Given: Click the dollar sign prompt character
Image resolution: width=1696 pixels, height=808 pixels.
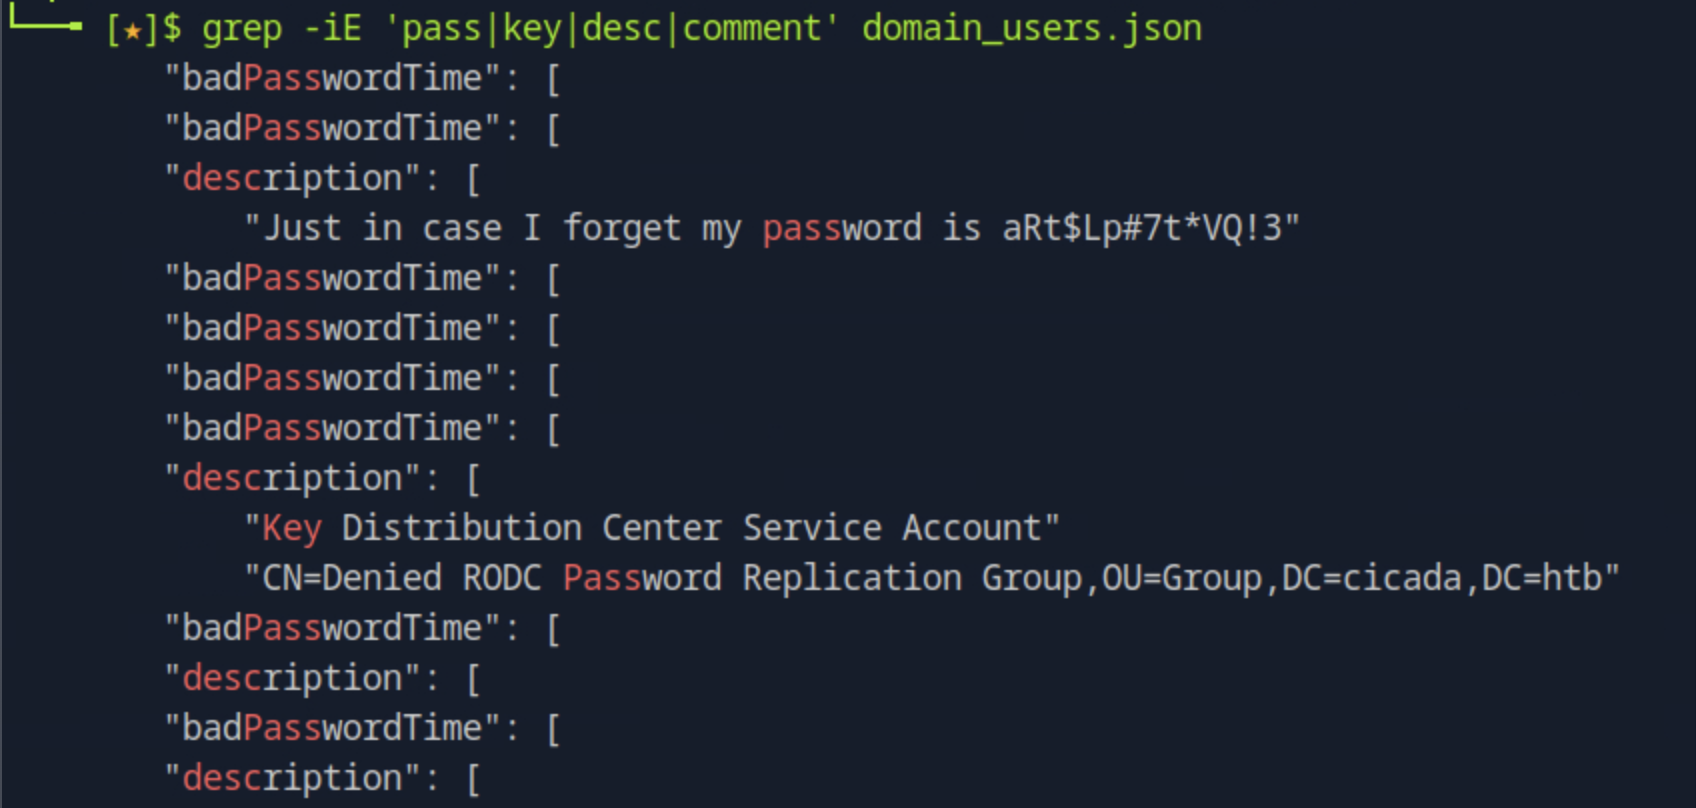Looking at the screenshot, I should coord(171,28).
